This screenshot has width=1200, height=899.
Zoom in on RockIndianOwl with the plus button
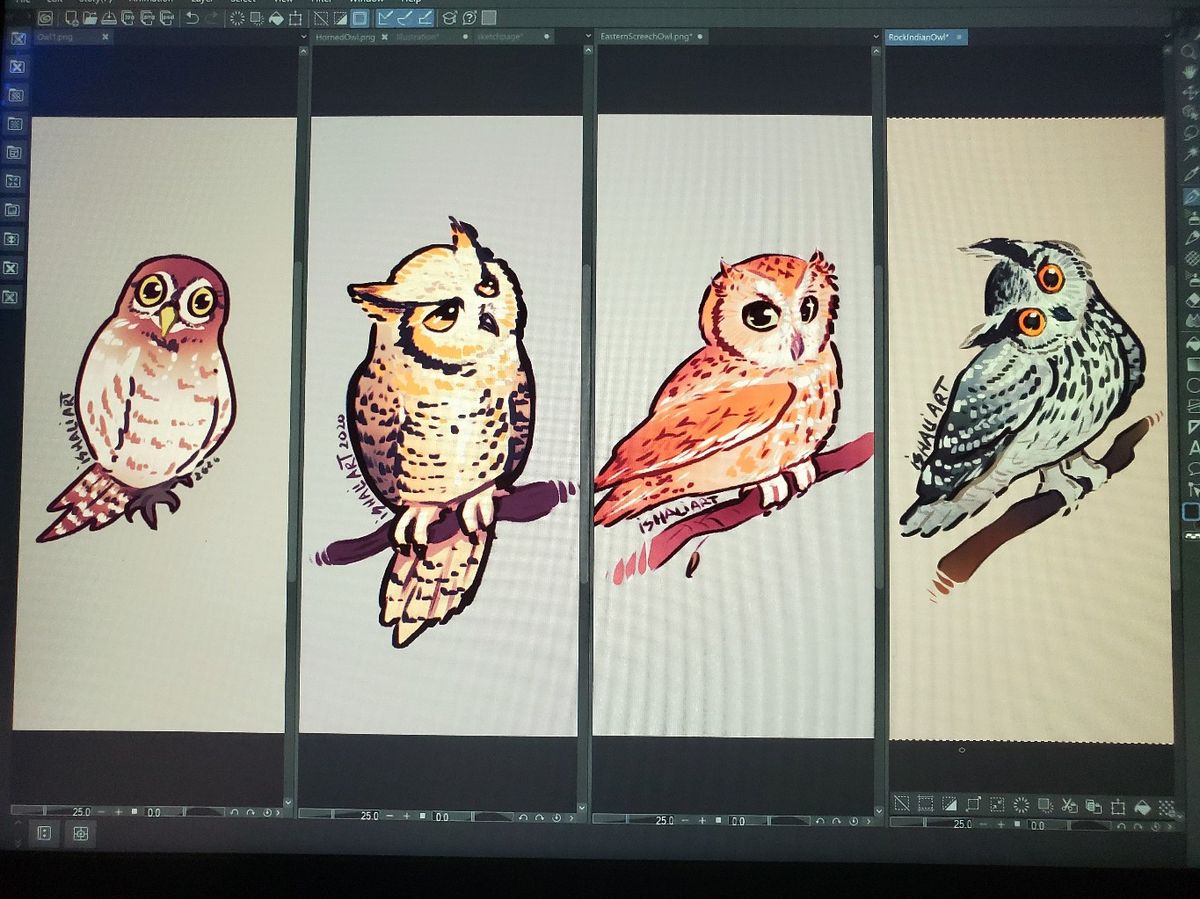(x=1001, y=825)
